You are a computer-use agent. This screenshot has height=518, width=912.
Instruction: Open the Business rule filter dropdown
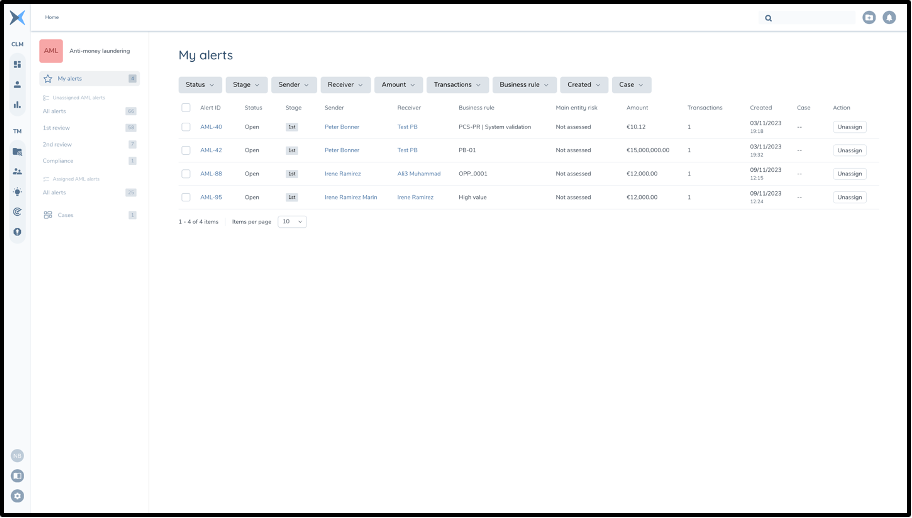[x=525, y=85]
